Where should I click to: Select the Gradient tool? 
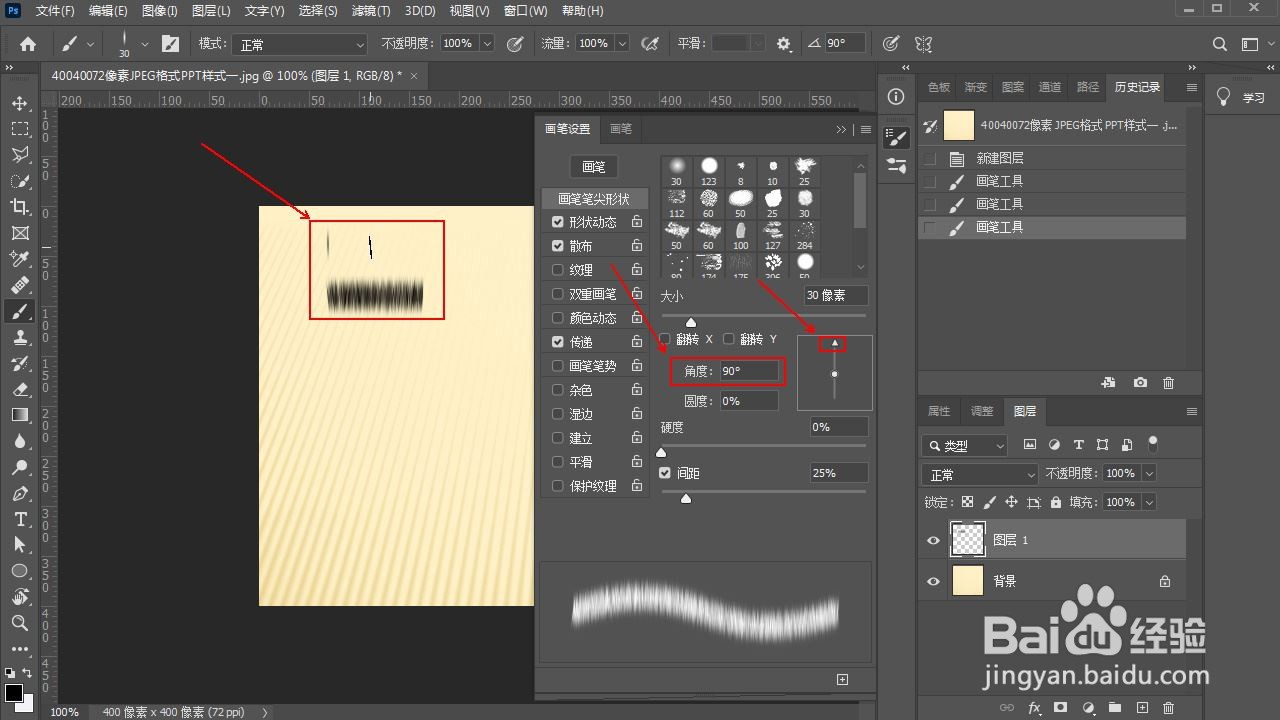tap(20, 415)
